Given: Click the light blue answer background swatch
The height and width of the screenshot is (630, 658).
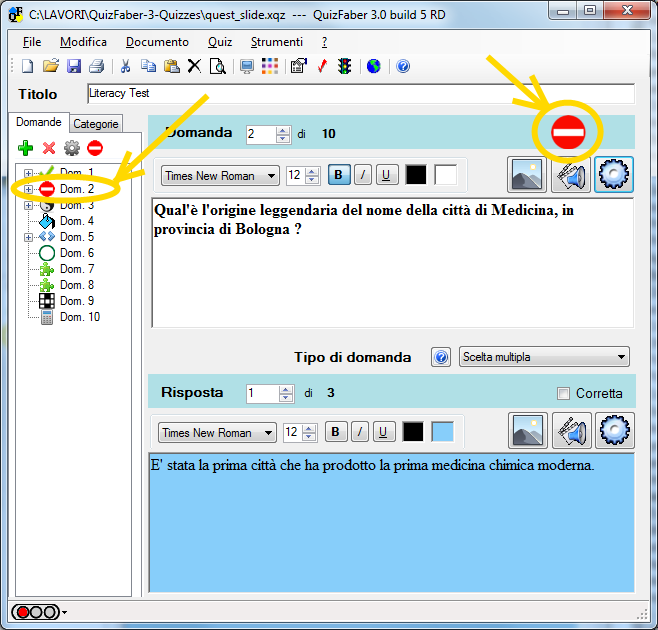Looking at the screenshot, I should 442,432.
